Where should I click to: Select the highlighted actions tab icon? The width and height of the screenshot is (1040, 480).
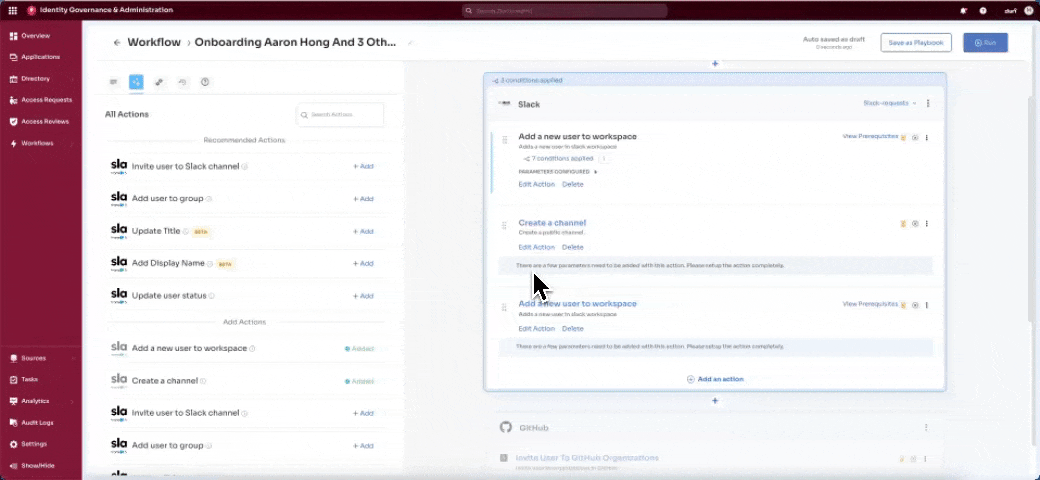[136, 82]
